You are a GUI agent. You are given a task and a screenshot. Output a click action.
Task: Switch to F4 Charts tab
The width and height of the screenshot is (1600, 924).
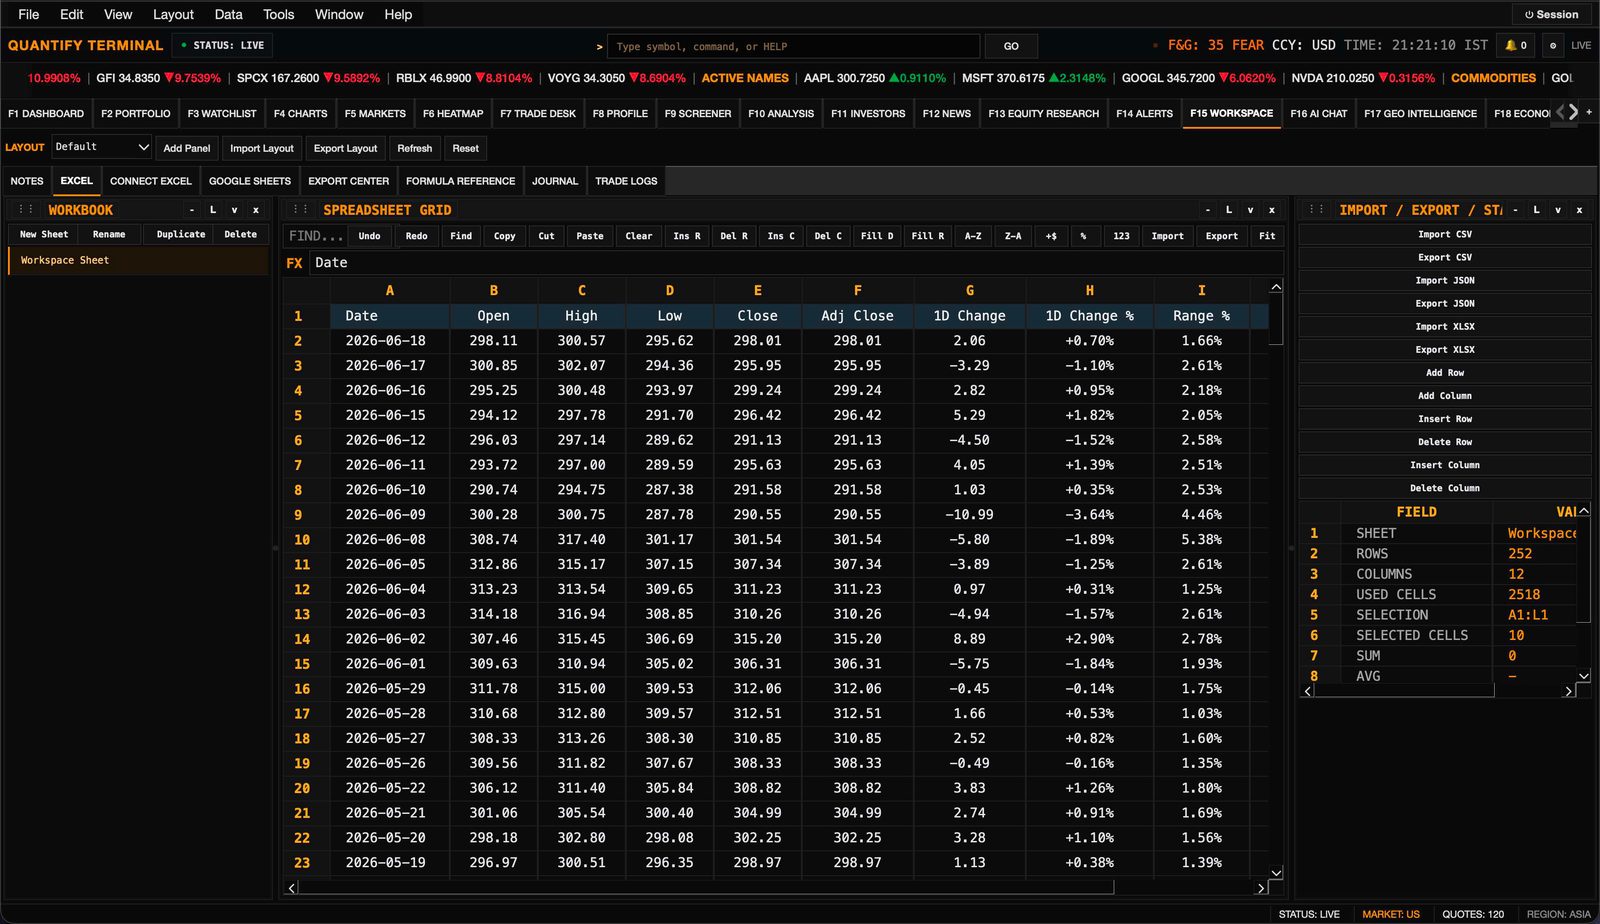click(x=300, y=113)
